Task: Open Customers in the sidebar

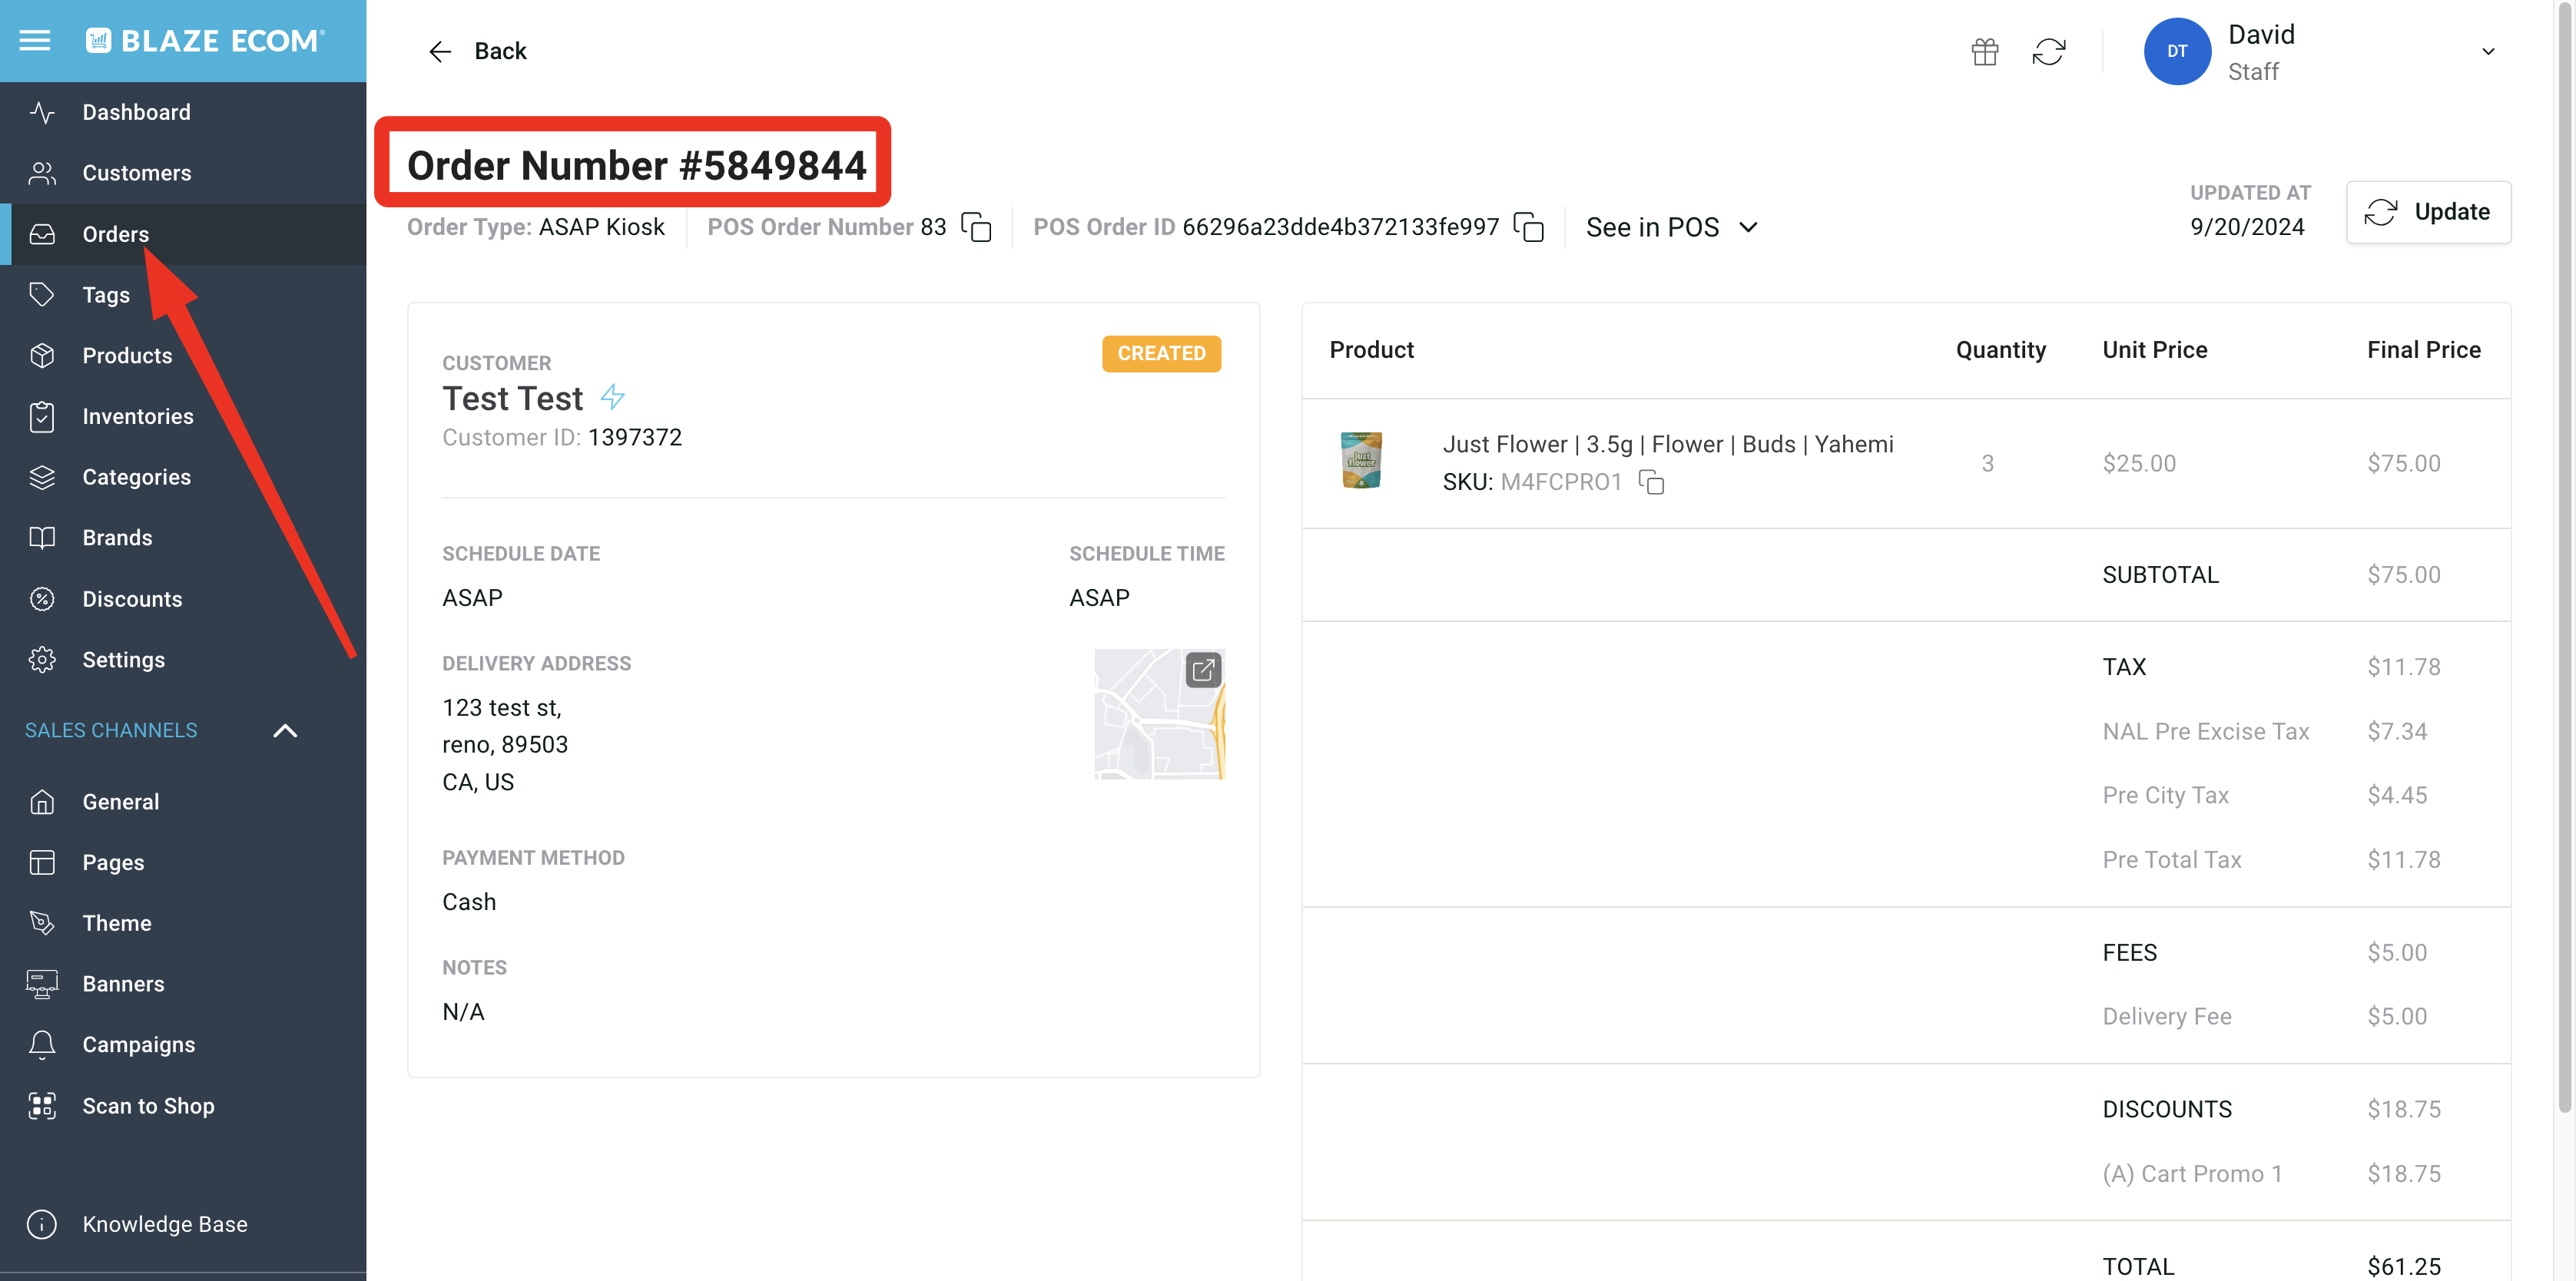Action: coord(183,173)
